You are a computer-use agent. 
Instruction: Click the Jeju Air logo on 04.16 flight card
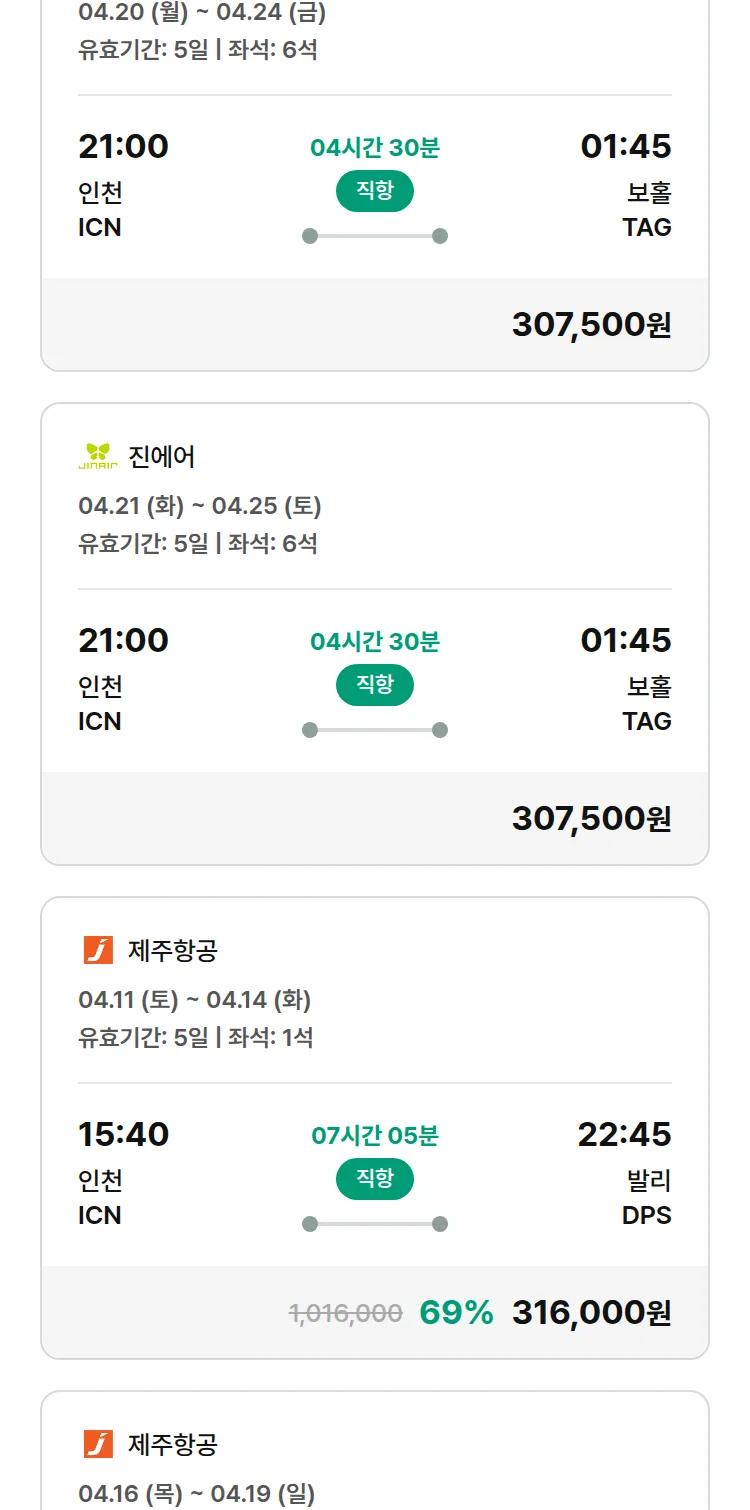(98, 1444)
